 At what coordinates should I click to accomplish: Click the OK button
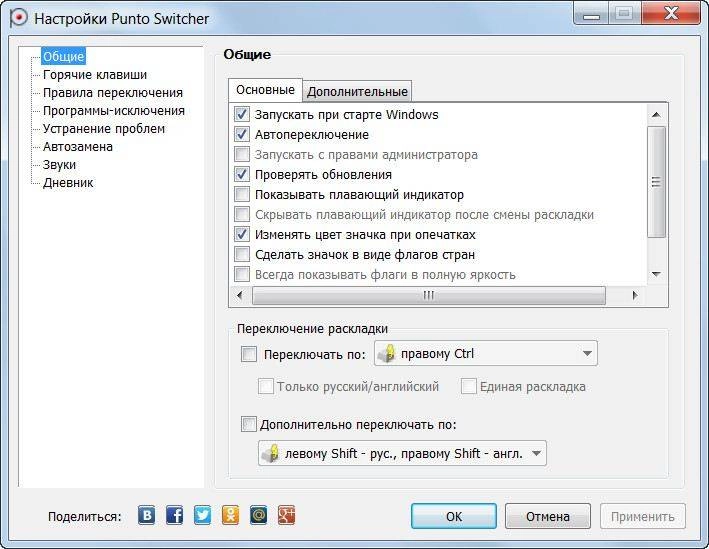pos(454,516)
